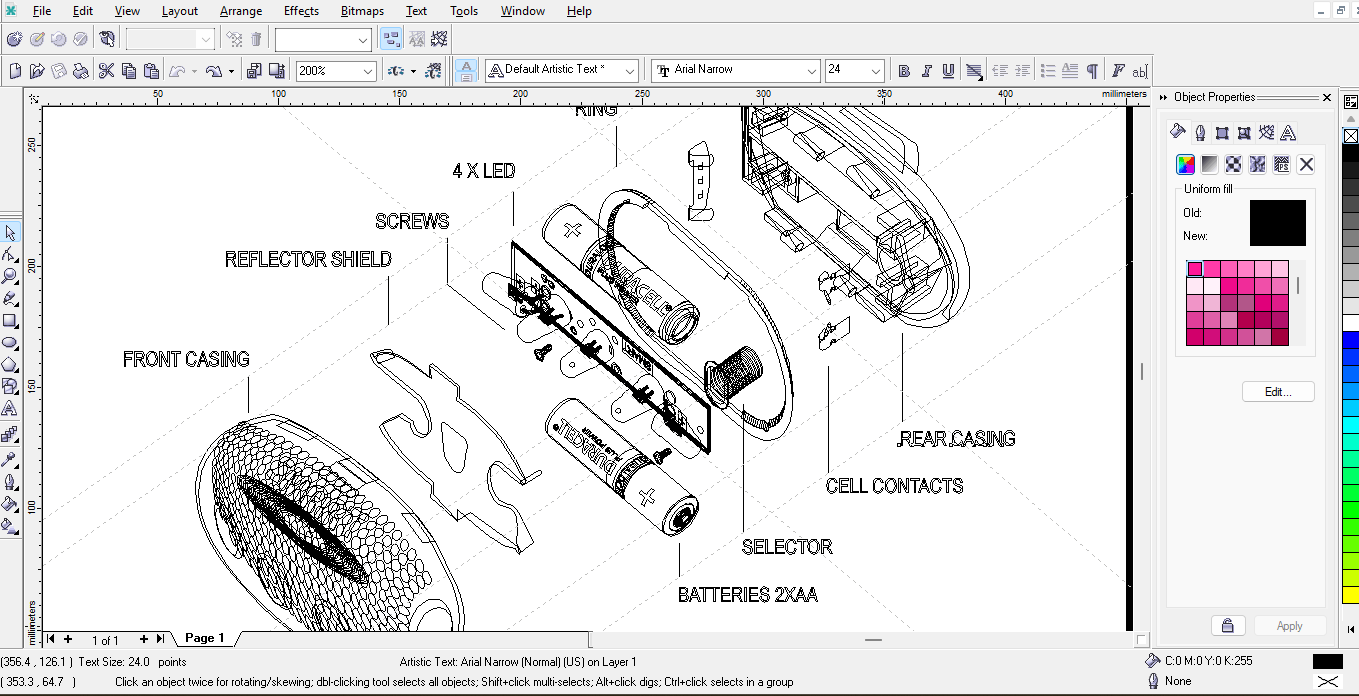Select the Shape edit tool
Image resolution: width=1359 pixels, height=696 pixels.
10,255
